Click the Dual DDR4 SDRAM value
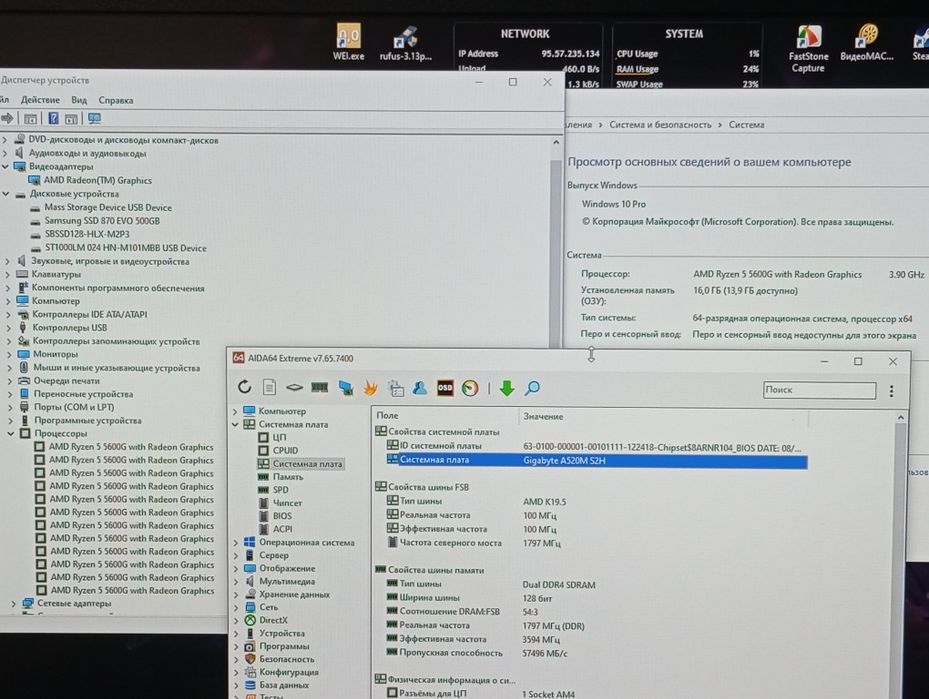 [559, 585]
